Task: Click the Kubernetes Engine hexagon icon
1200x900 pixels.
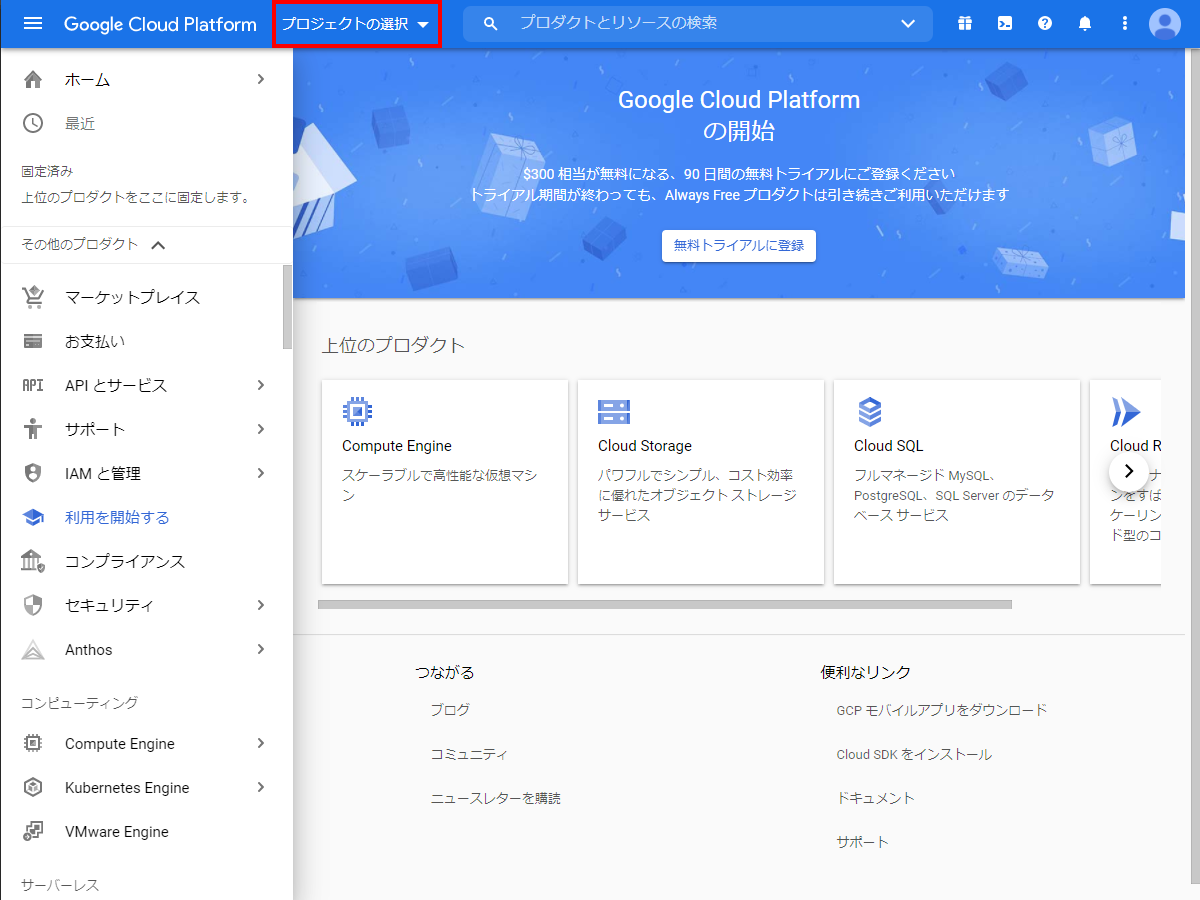Action: 33,787
